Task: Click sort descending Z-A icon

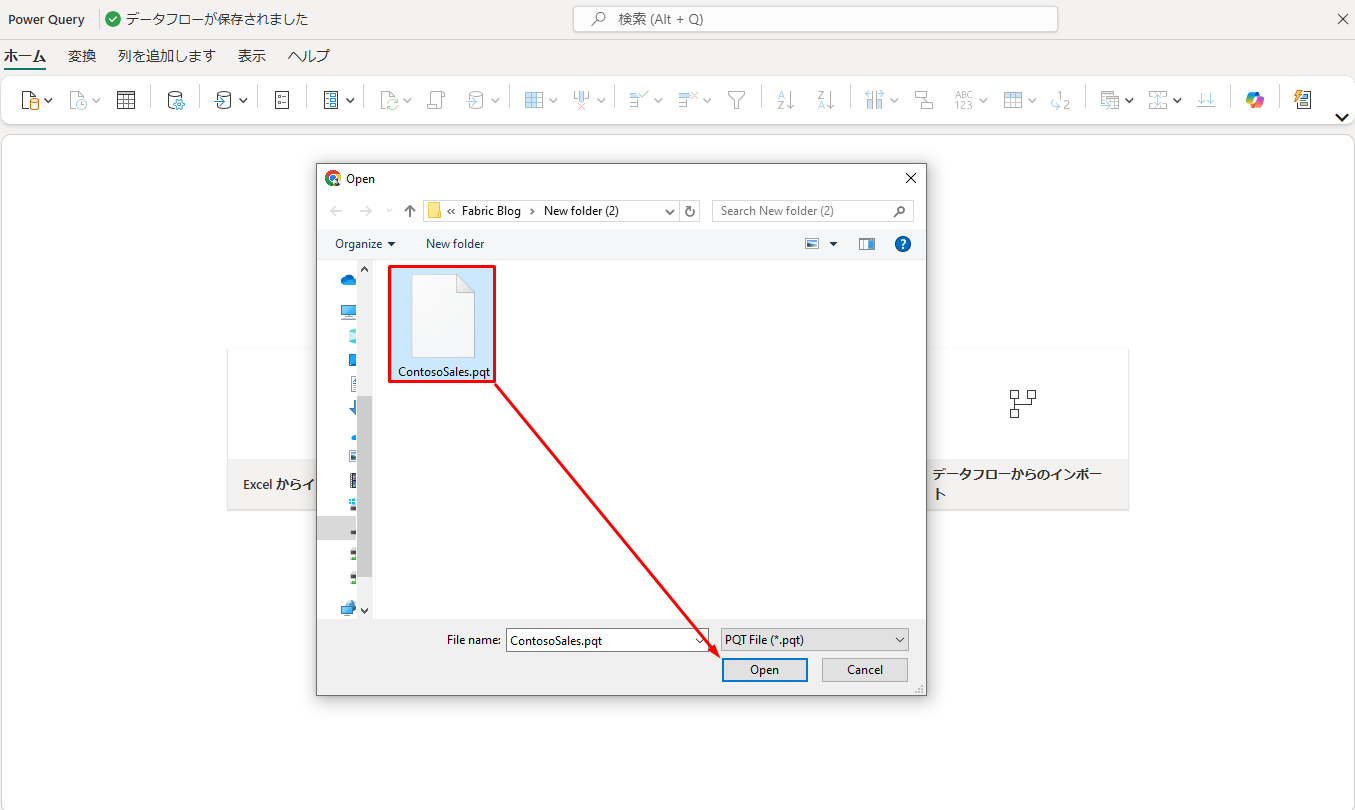Action: coord(825,100)
